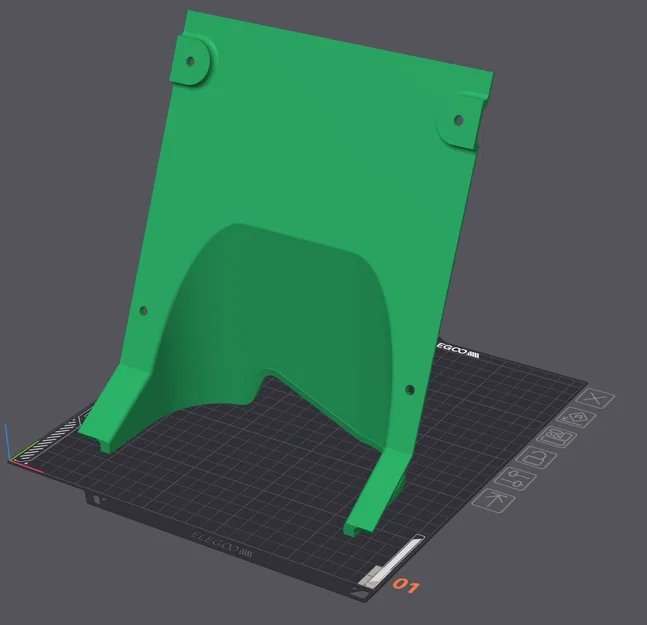Viewport: 647px width, 625px height.
Task: Toggle the plate lock padlock icon
Action: point(536,458)
